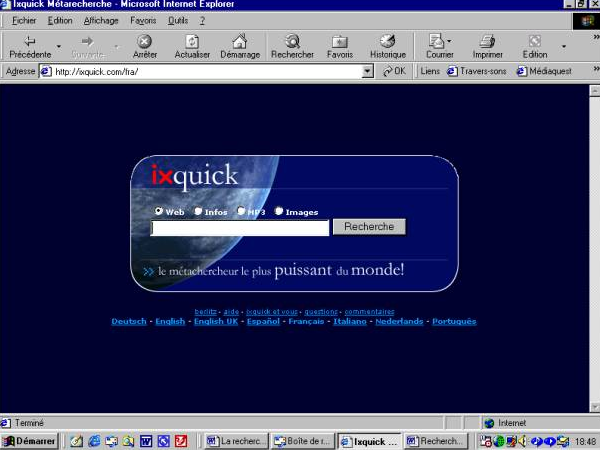Click the address bar URL field
This screenshot has width=600, height=450.
coord(207,72)
